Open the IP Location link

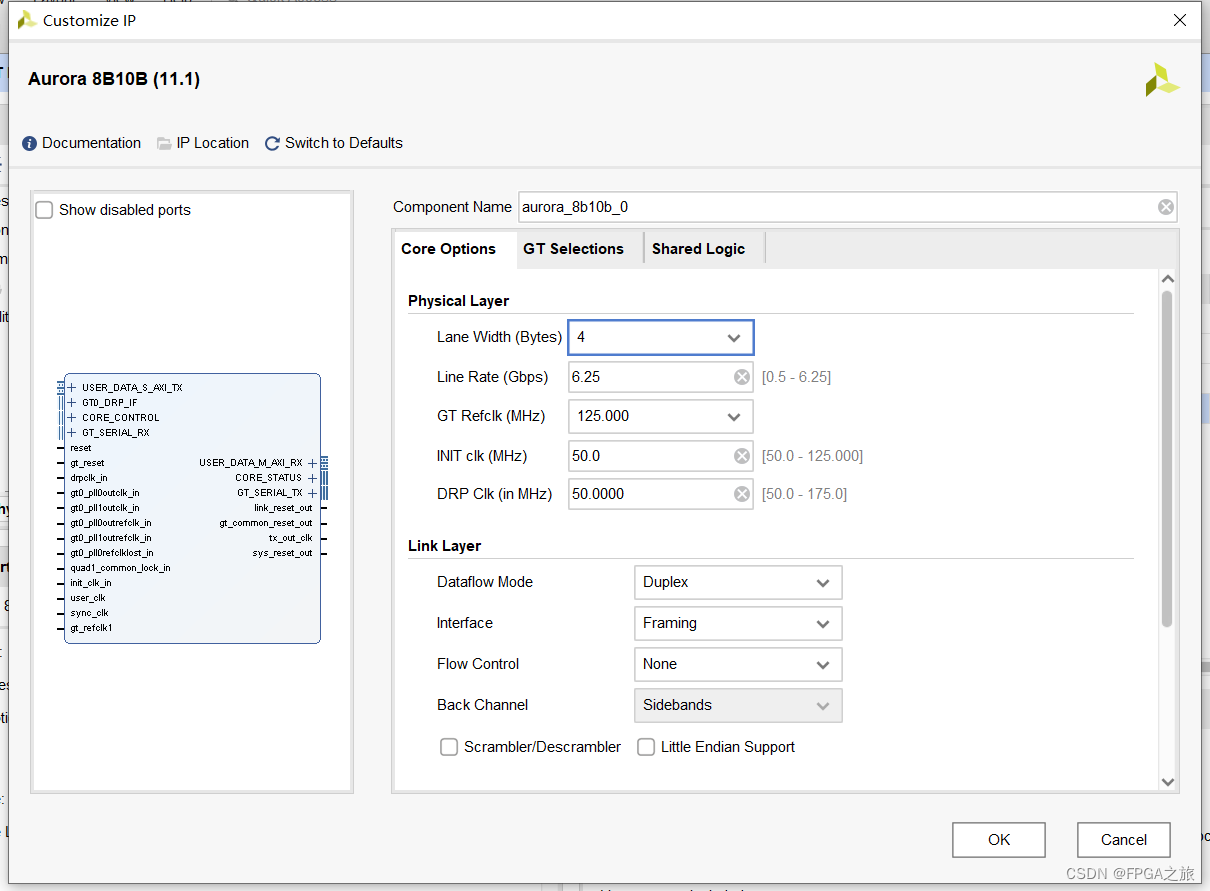[x=213, y=143]
